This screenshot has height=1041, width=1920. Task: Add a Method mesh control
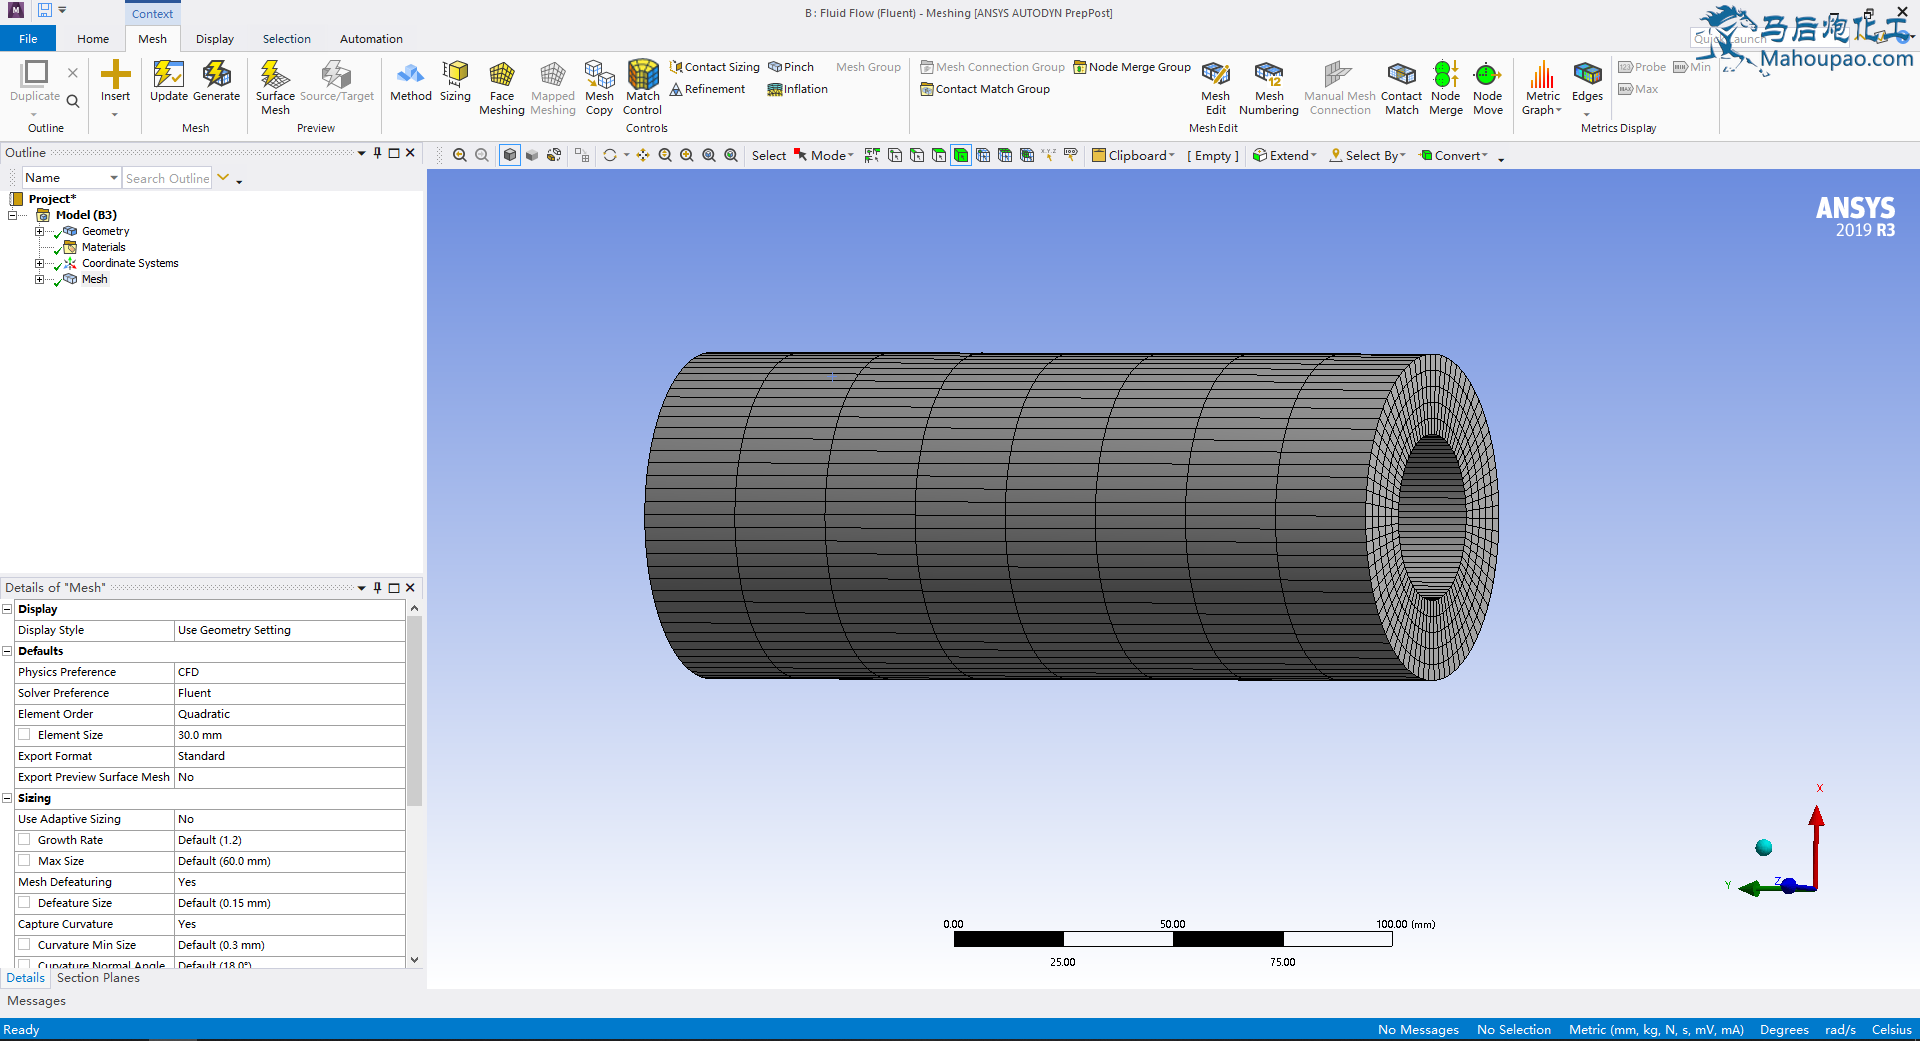410,80
